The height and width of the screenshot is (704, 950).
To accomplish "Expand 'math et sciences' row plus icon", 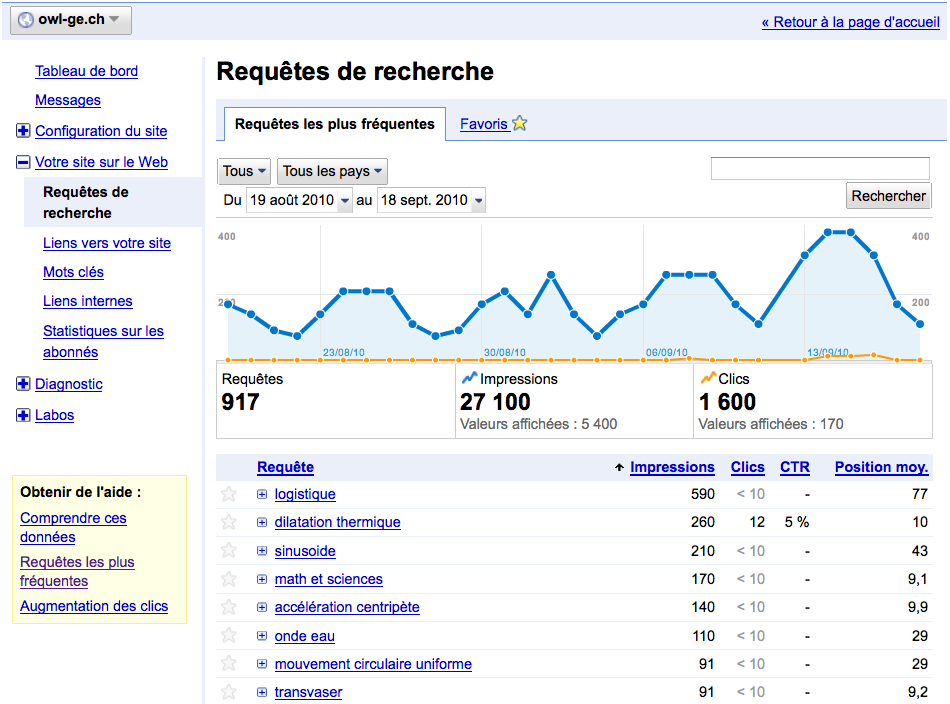I will 262,579.
